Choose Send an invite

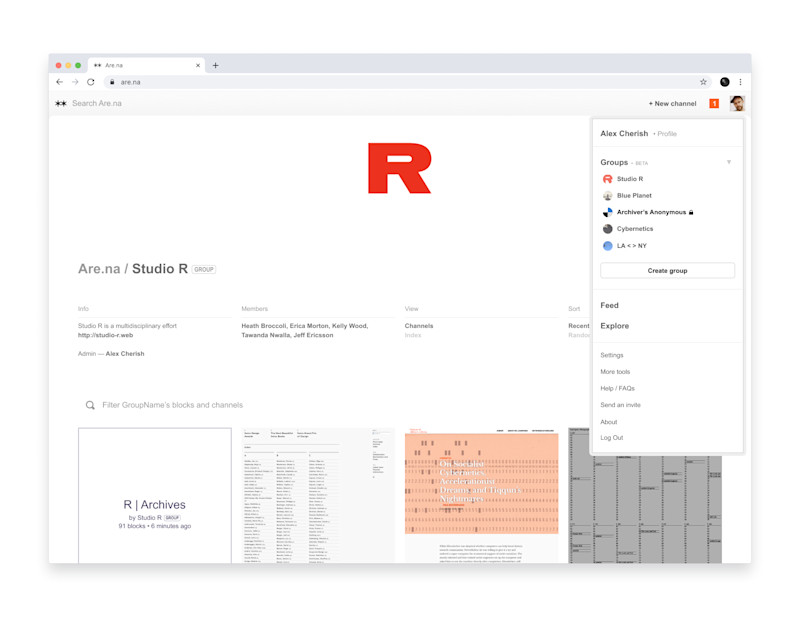point(620,405)
